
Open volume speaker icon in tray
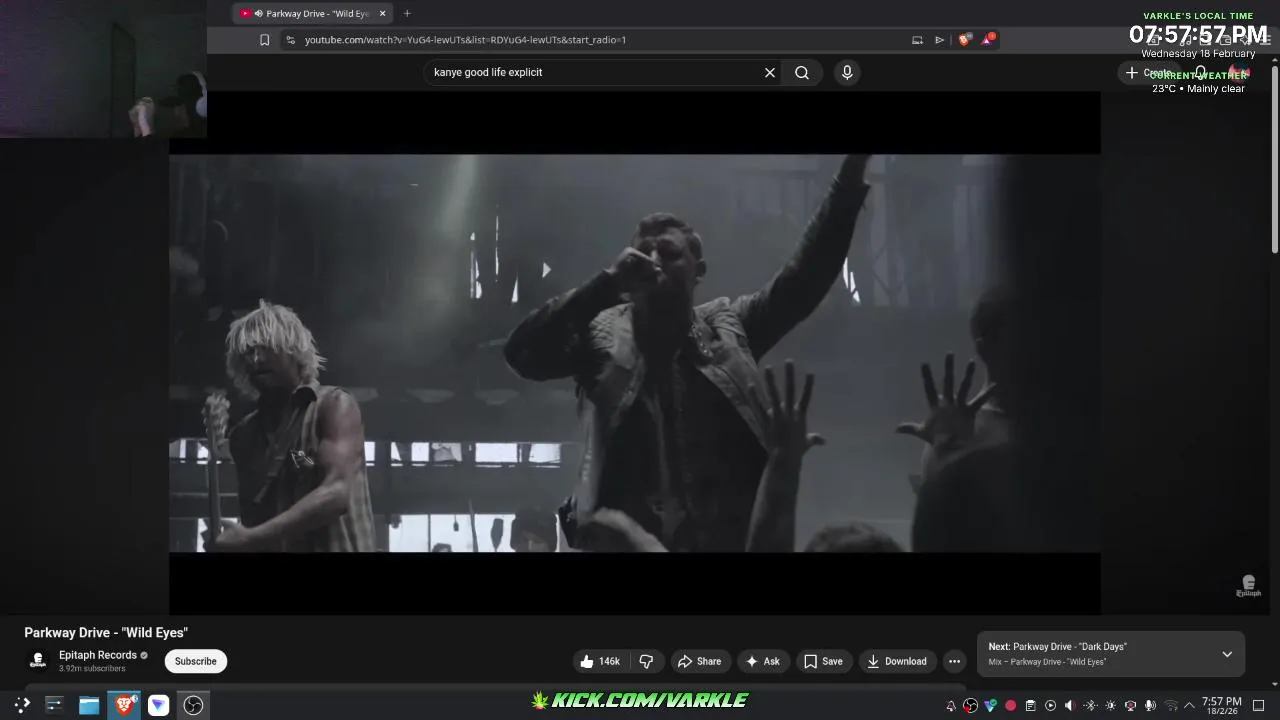[1070, 706]
